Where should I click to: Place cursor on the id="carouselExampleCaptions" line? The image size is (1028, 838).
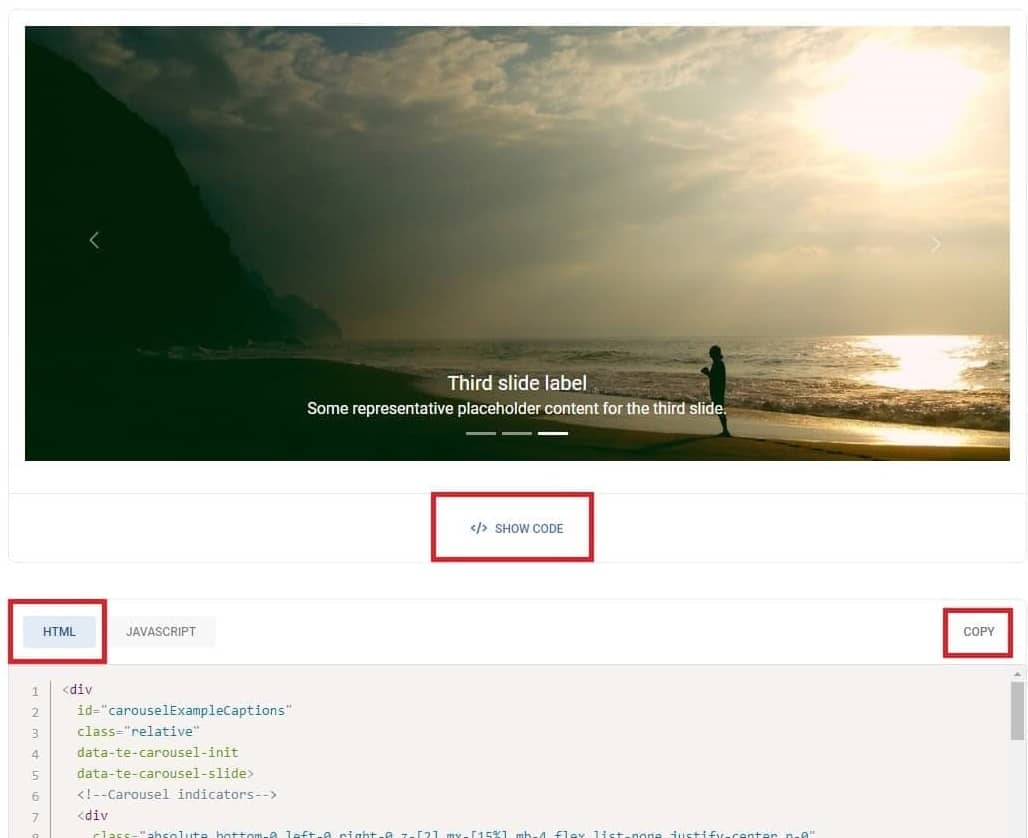pos(184,711)
